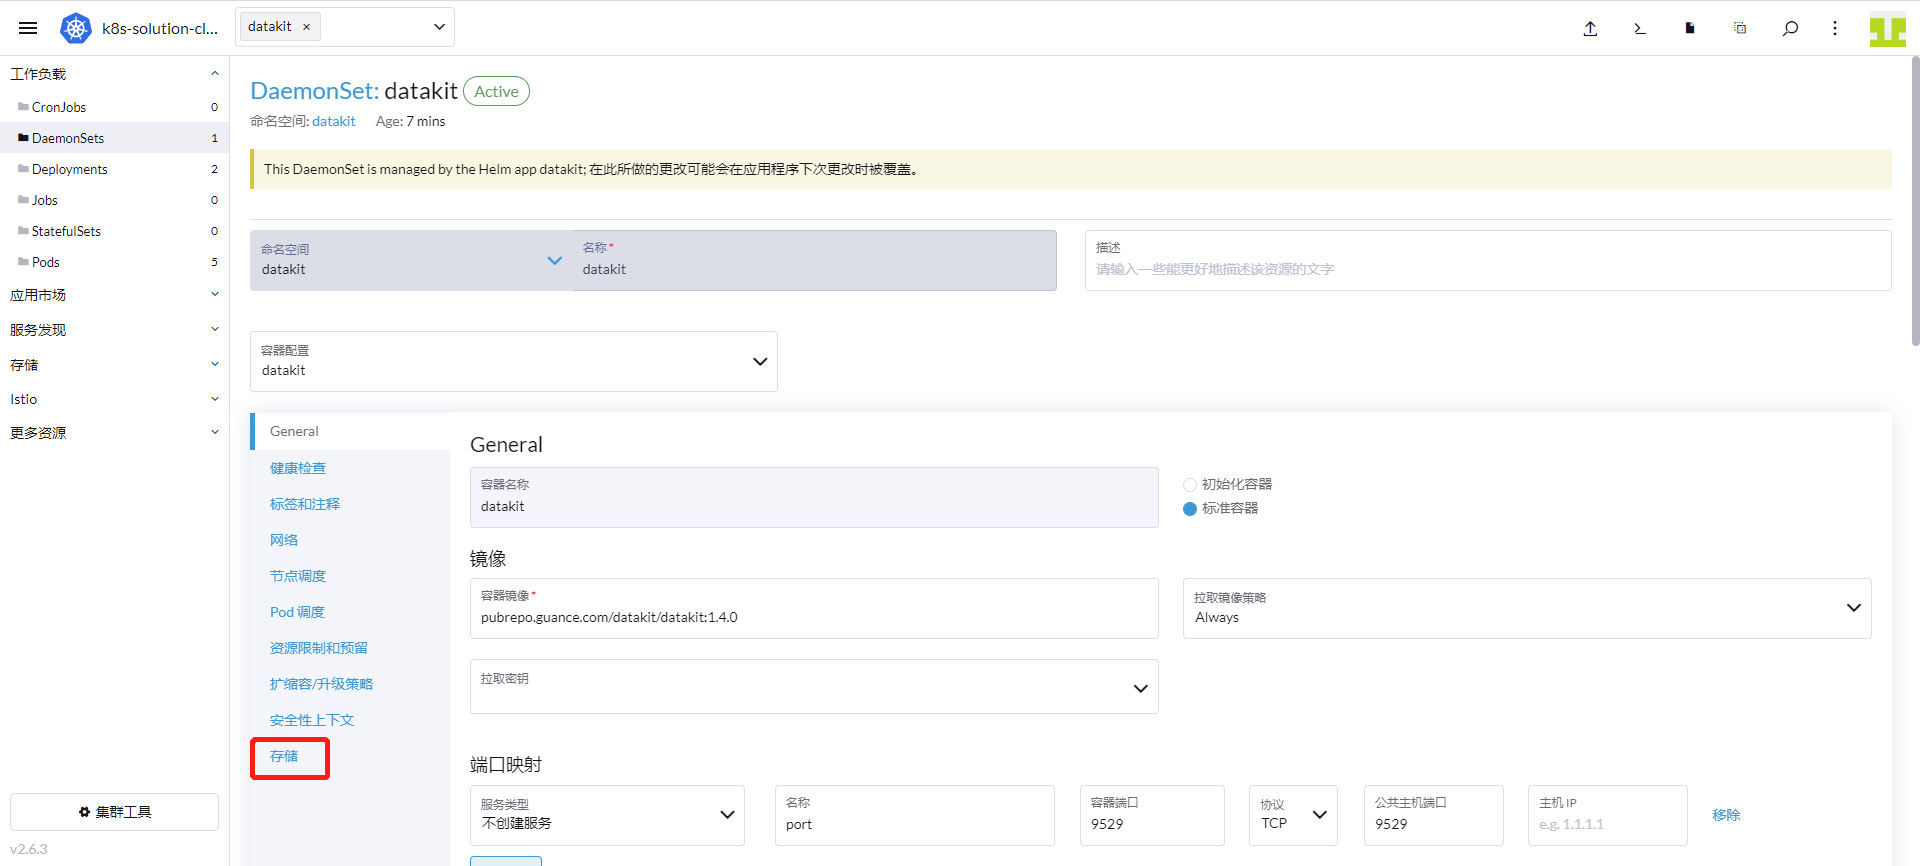Image resolution: width=1920 pixels, height=866 pixels.
Task: Open Jobs in the sidebar
Action: coord(114,200)
